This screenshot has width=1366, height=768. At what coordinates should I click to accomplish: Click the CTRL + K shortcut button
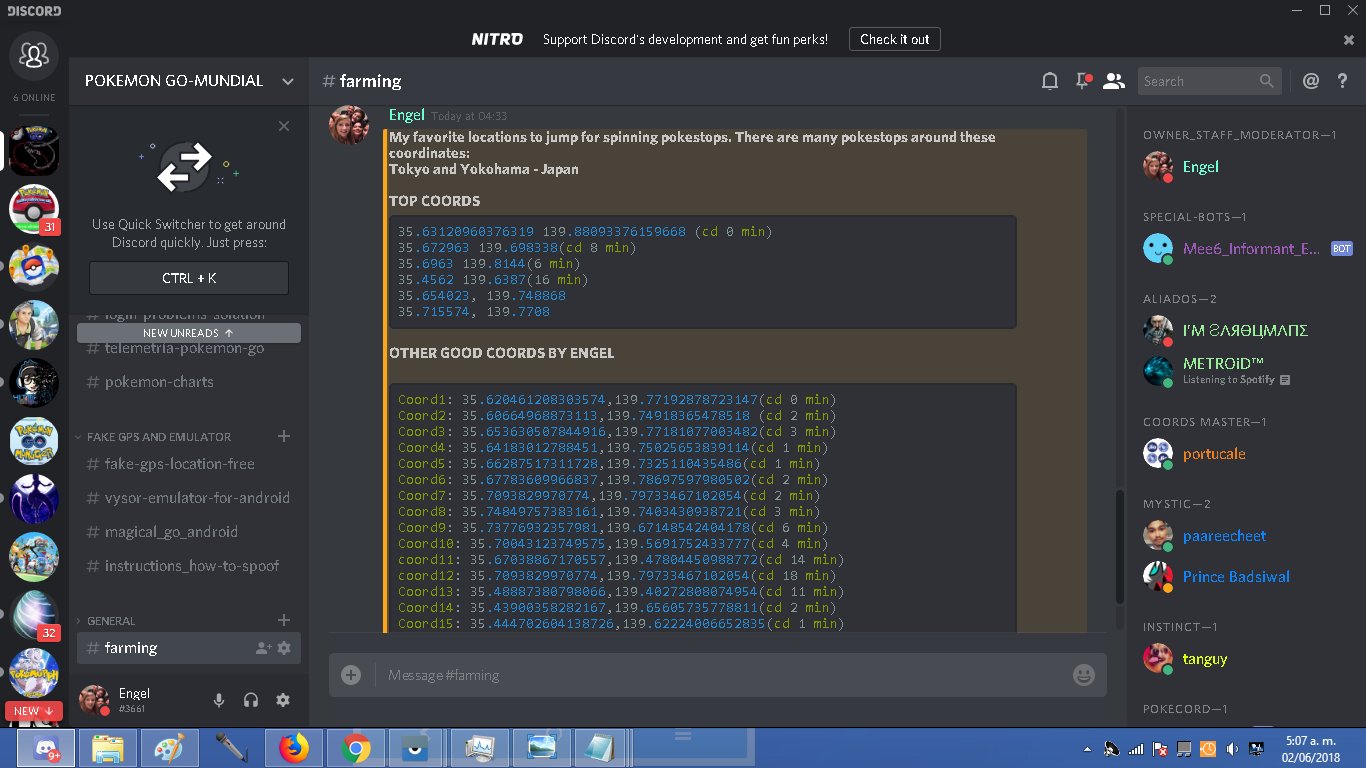tap(189, 278)
